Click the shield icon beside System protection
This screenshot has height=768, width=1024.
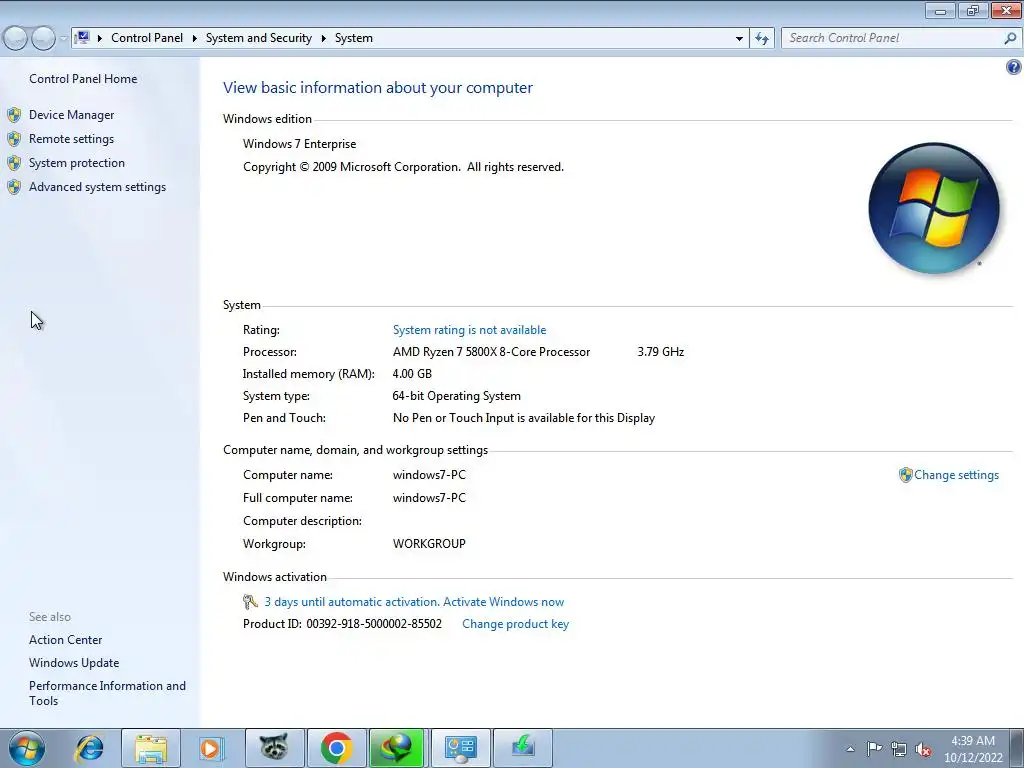(x=14, y=163)
